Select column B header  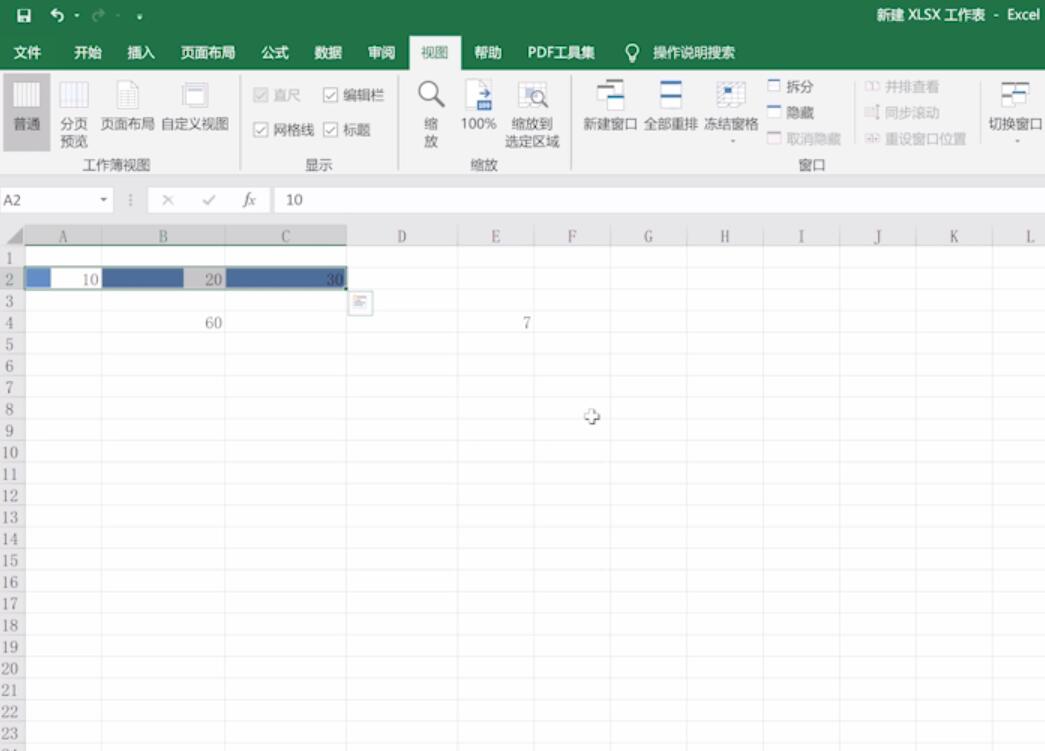[163, 236]
